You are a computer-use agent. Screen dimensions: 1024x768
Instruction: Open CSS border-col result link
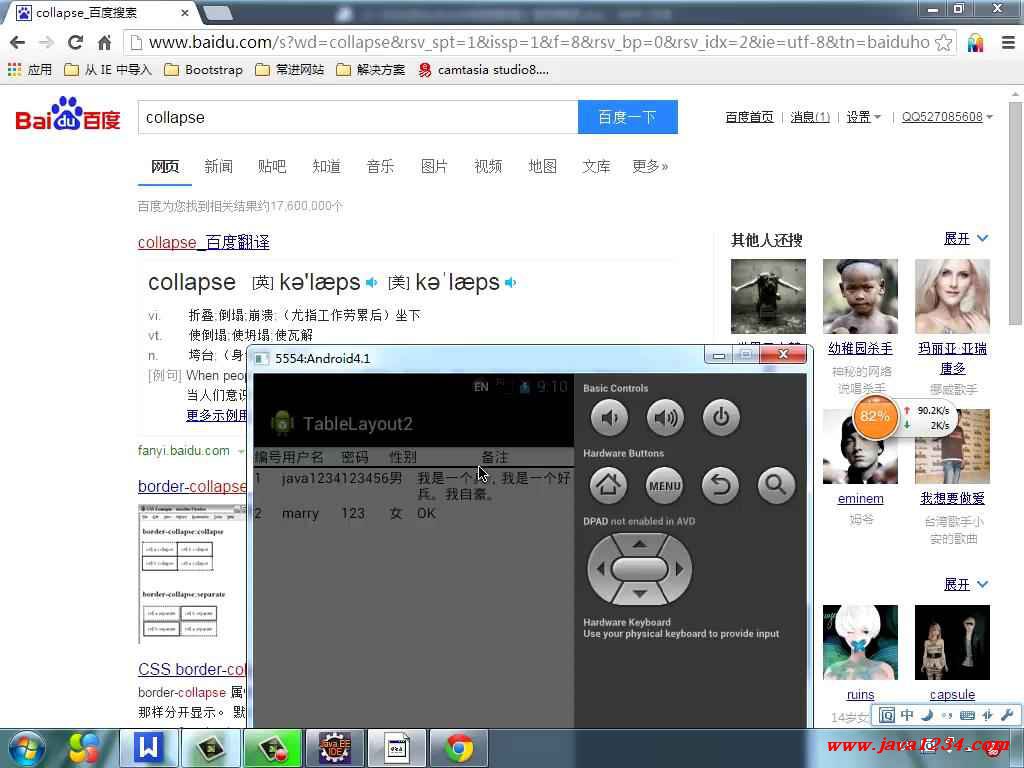[192, 669]
